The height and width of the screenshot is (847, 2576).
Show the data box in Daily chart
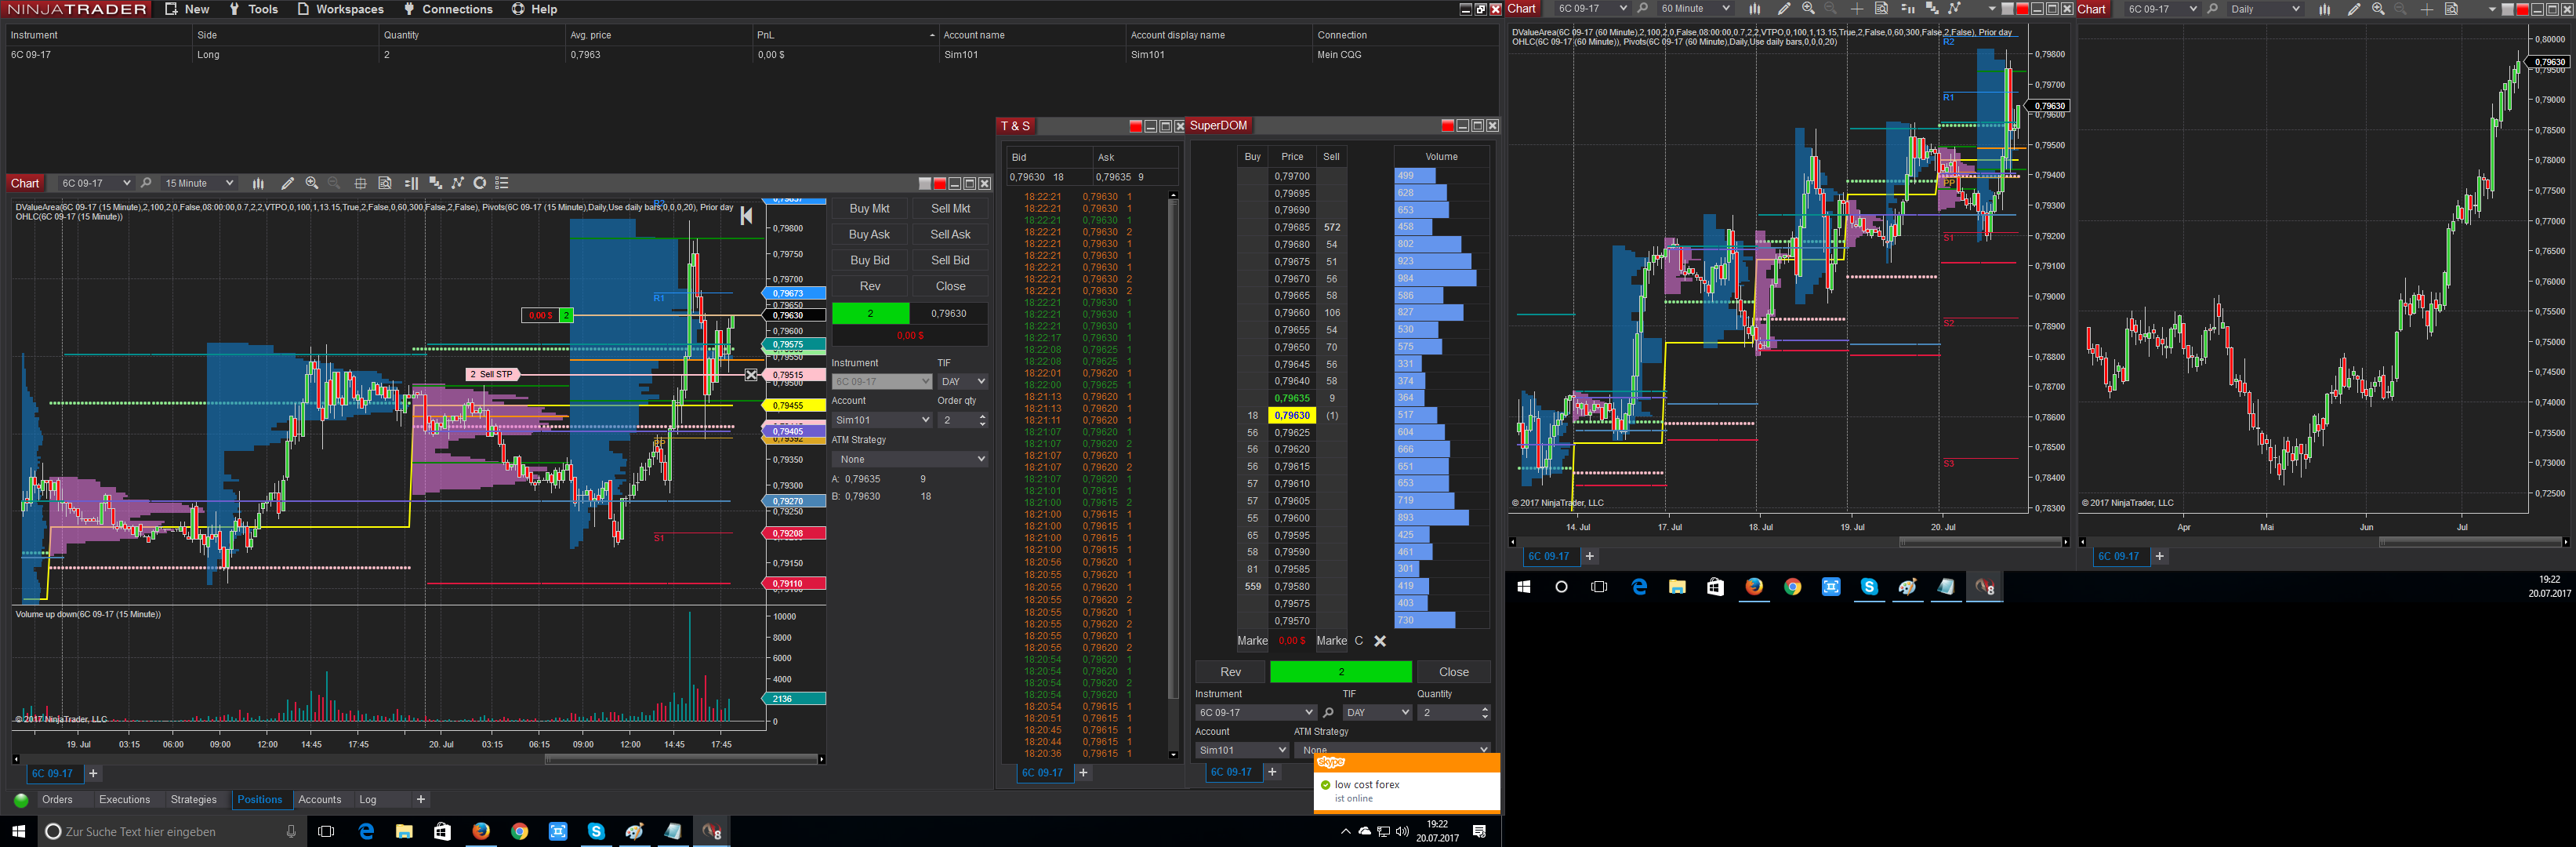click(2451, 9)
